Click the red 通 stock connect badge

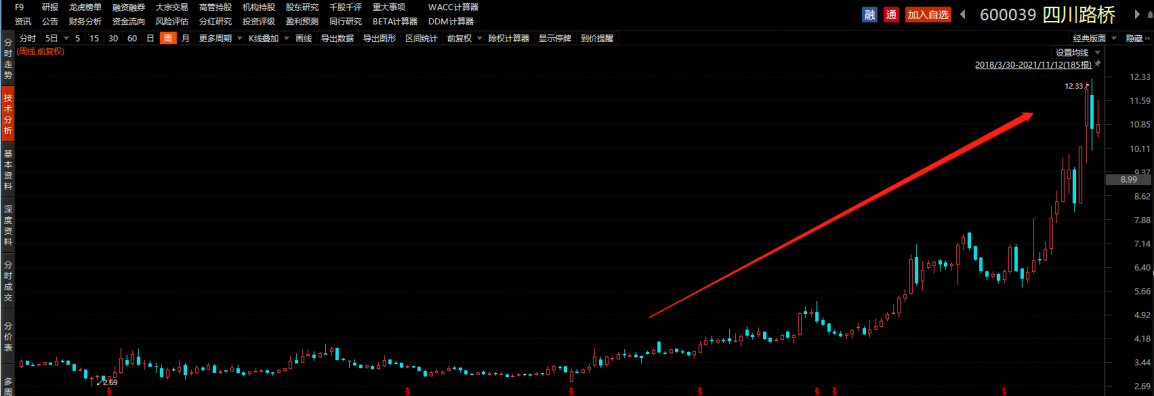tap(891, 14)
